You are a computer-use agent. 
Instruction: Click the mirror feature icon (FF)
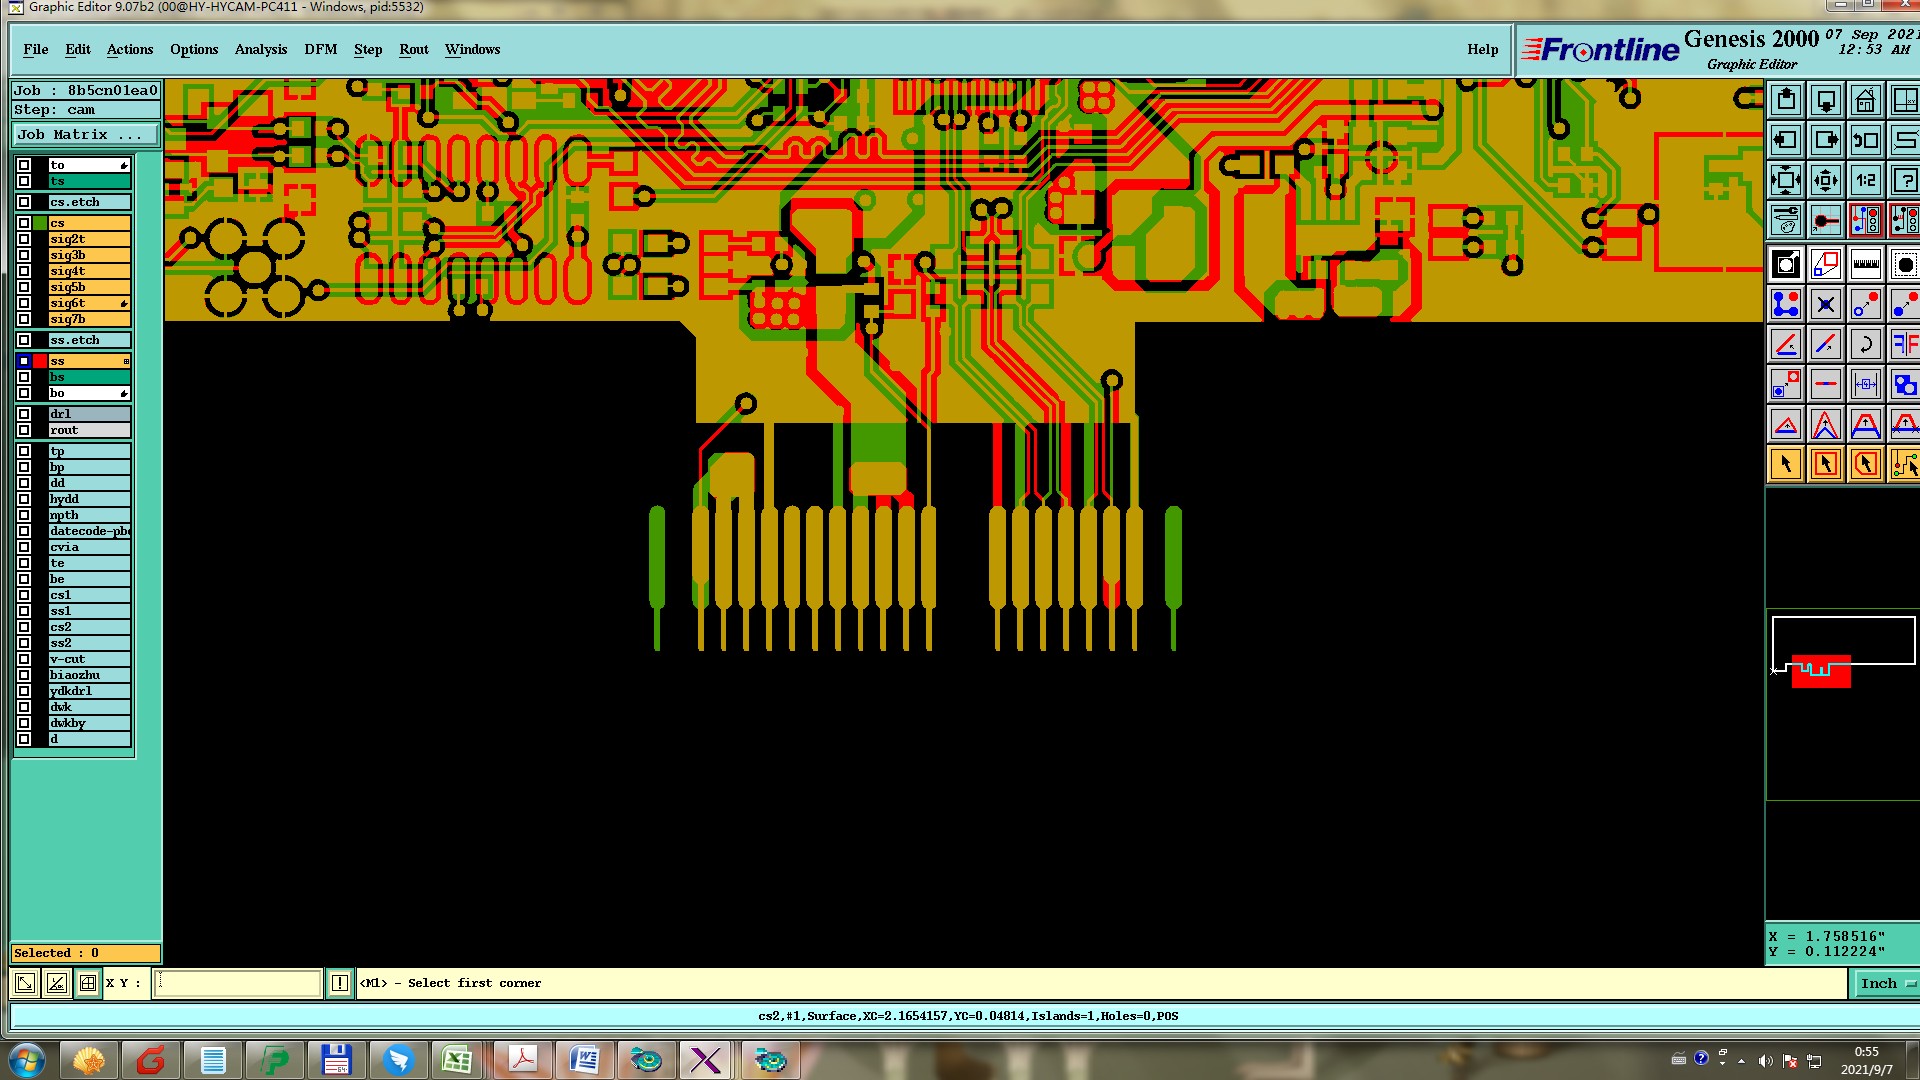[x=1904, y=345]
